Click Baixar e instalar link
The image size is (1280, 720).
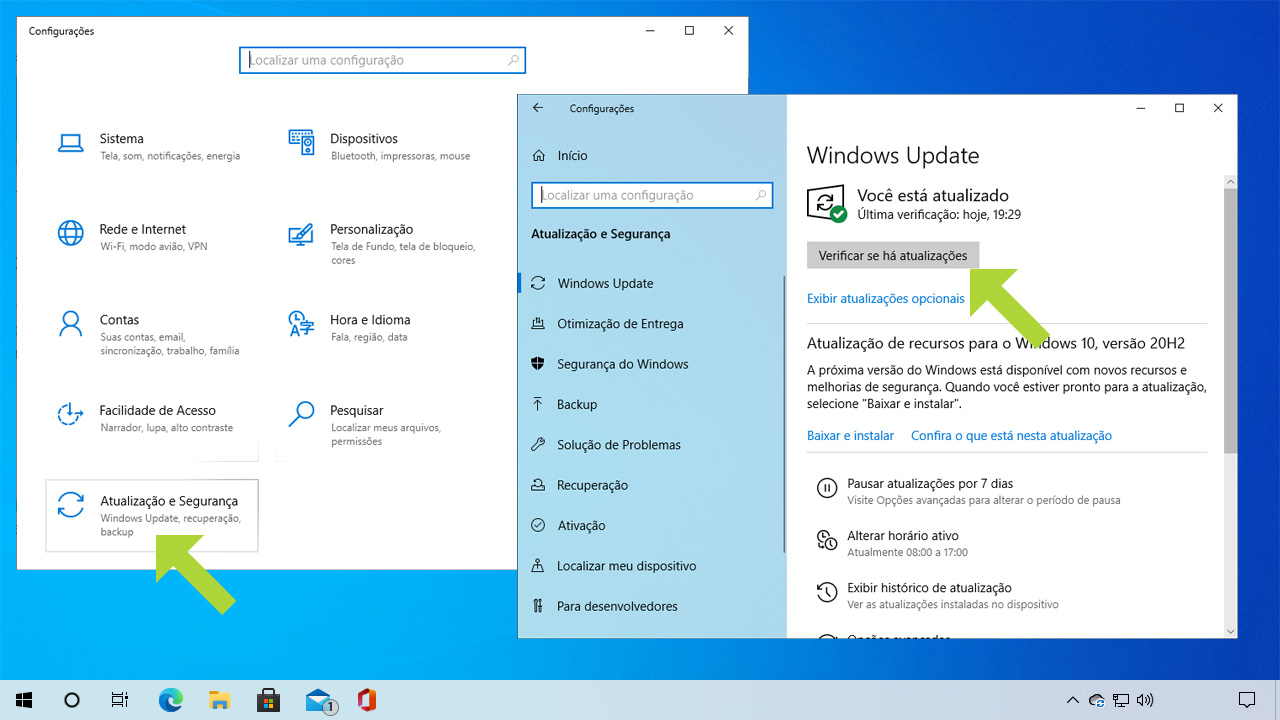(x=850, y=436)
